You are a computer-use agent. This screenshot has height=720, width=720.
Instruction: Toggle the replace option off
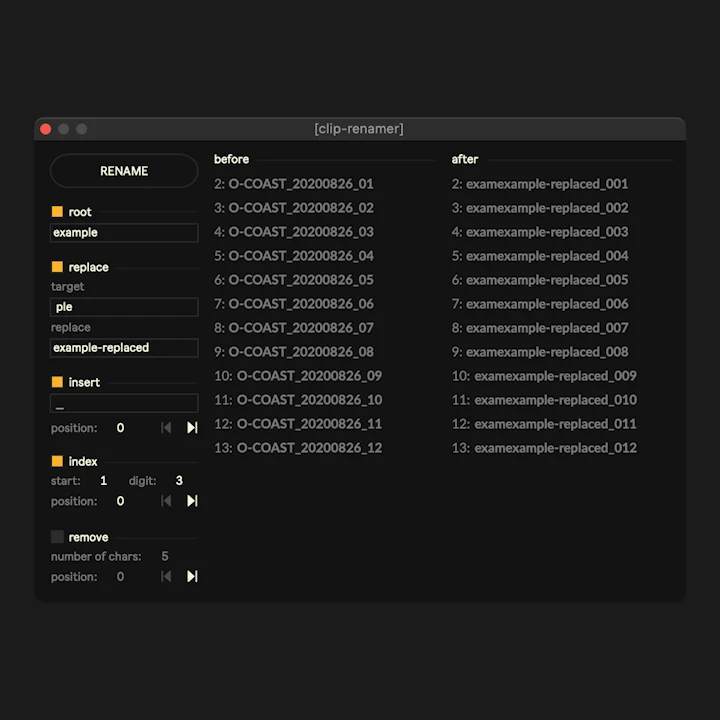coord(57,267)
